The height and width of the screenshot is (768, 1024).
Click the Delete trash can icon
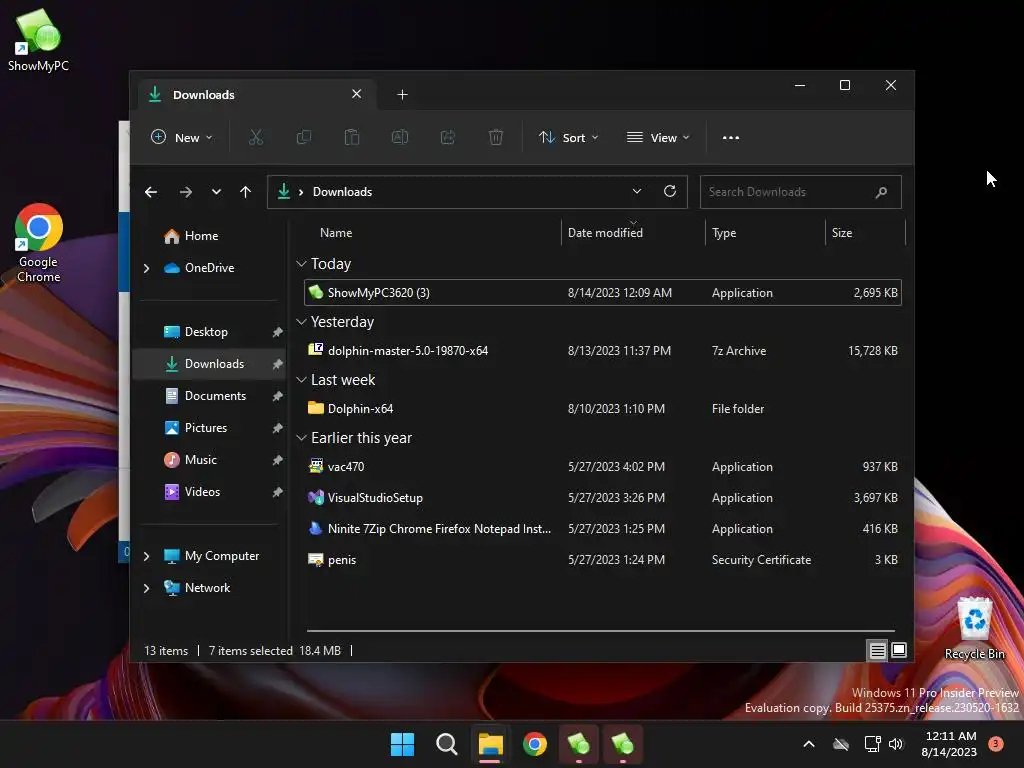coord(496,137)
